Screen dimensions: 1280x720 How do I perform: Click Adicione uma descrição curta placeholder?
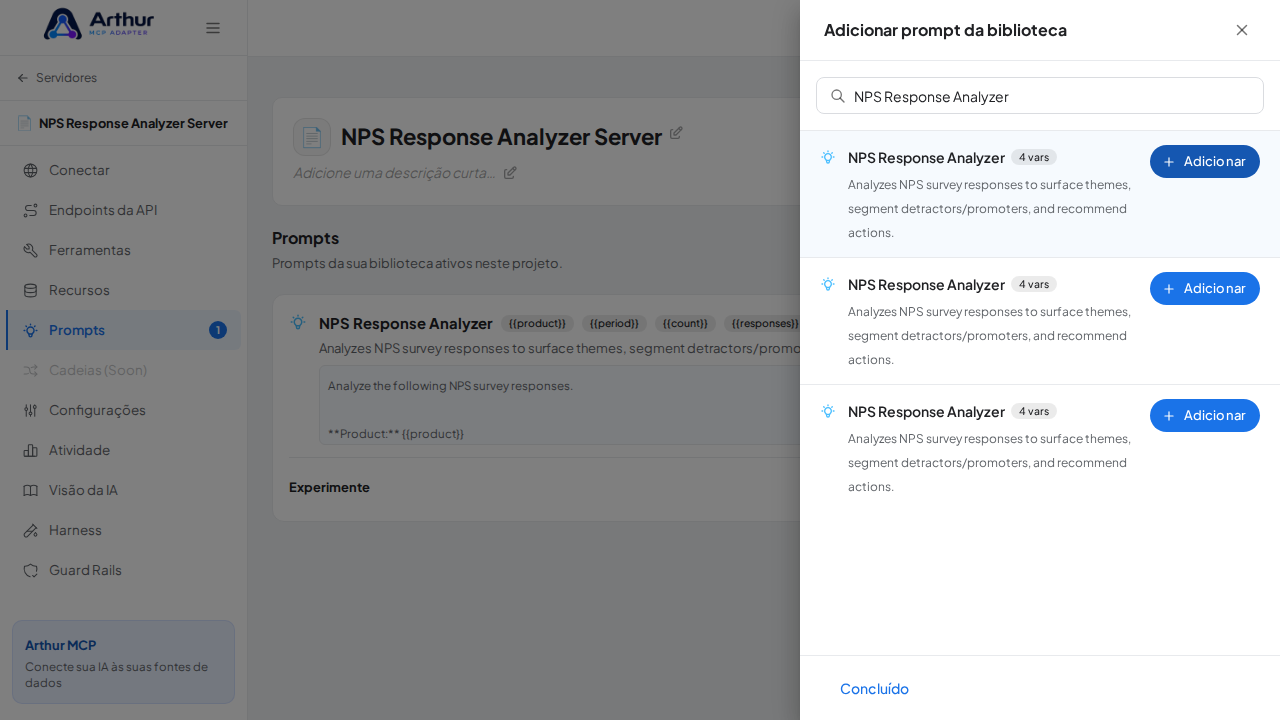pyautogui.click(x=394, y=172)
